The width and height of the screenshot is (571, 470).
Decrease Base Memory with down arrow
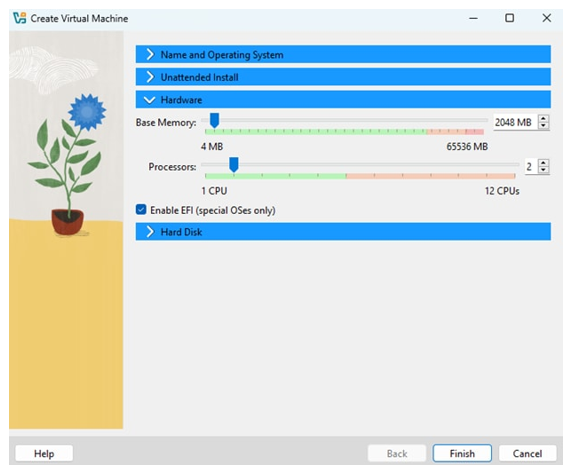(x=543, y=126)
